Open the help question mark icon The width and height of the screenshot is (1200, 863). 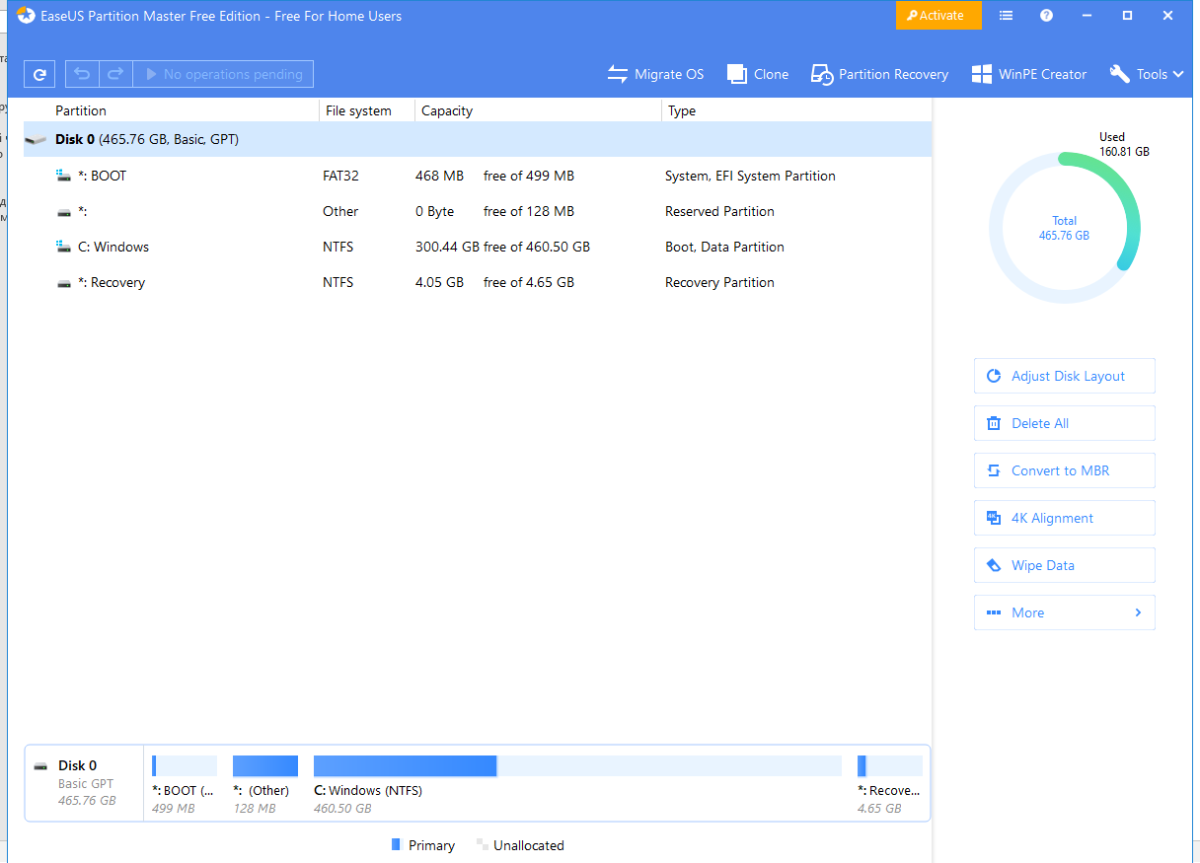pyautogui.click(x=1046, y=15)
